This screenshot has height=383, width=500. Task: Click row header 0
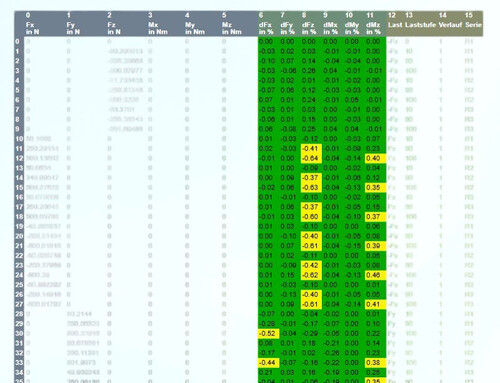tap(17, 42)
